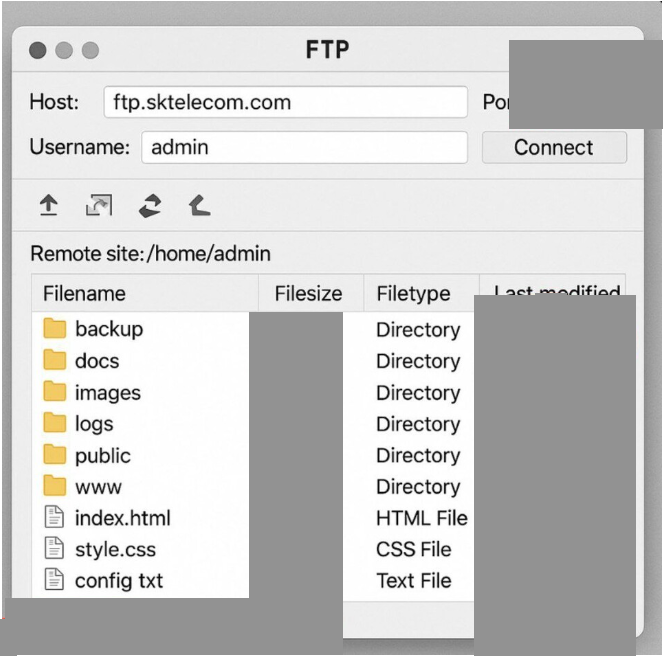Select the index.html file icon
663x656 pixels.
54,517
